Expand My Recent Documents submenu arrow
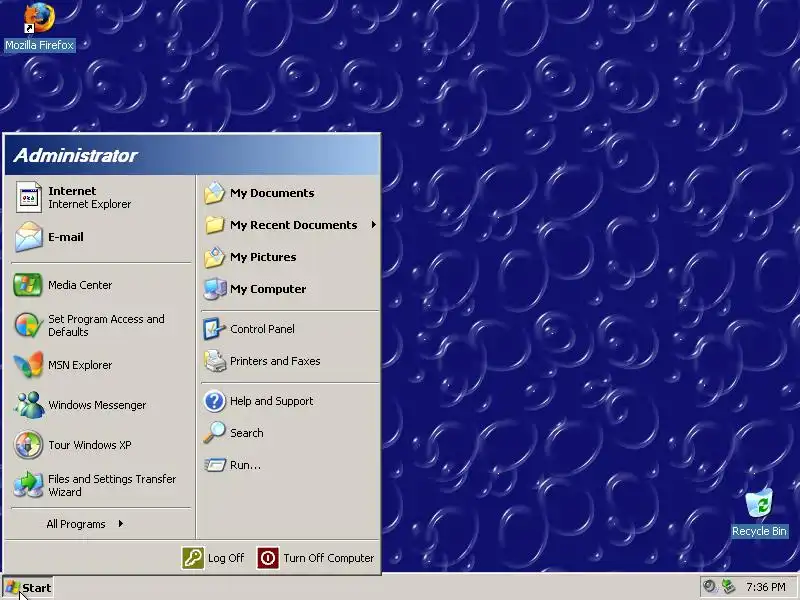Image resolution: width=800 pixels, height=600 pixels. coord(373,224)
